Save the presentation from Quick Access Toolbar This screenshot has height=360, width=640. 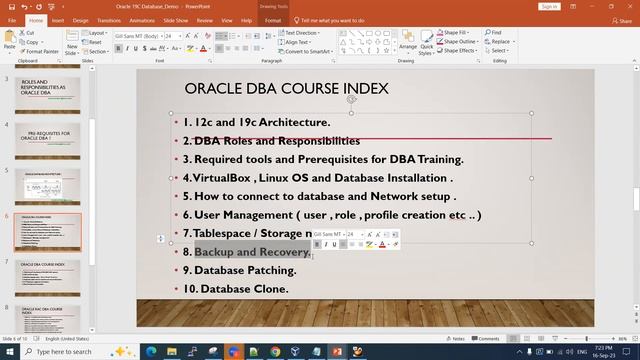pos(12,7)
